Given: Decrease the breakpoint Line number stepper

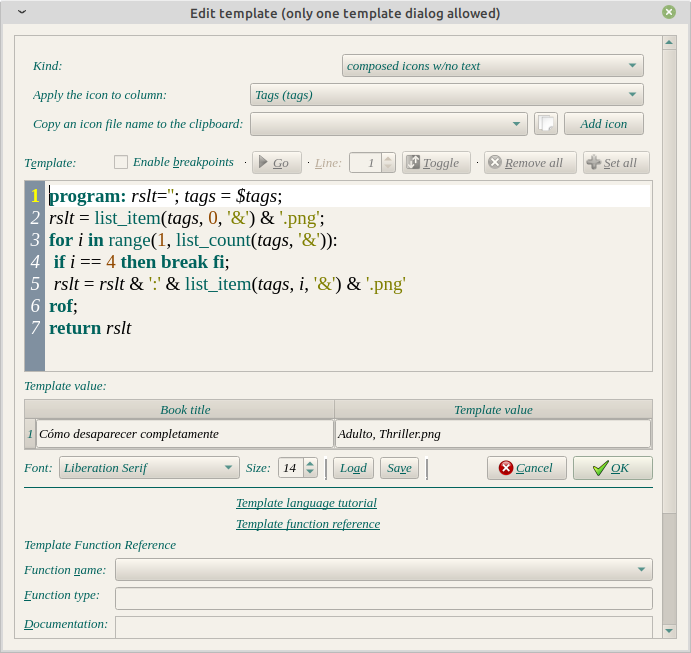Looking at the screenshot, I should (x=388, y=167).
